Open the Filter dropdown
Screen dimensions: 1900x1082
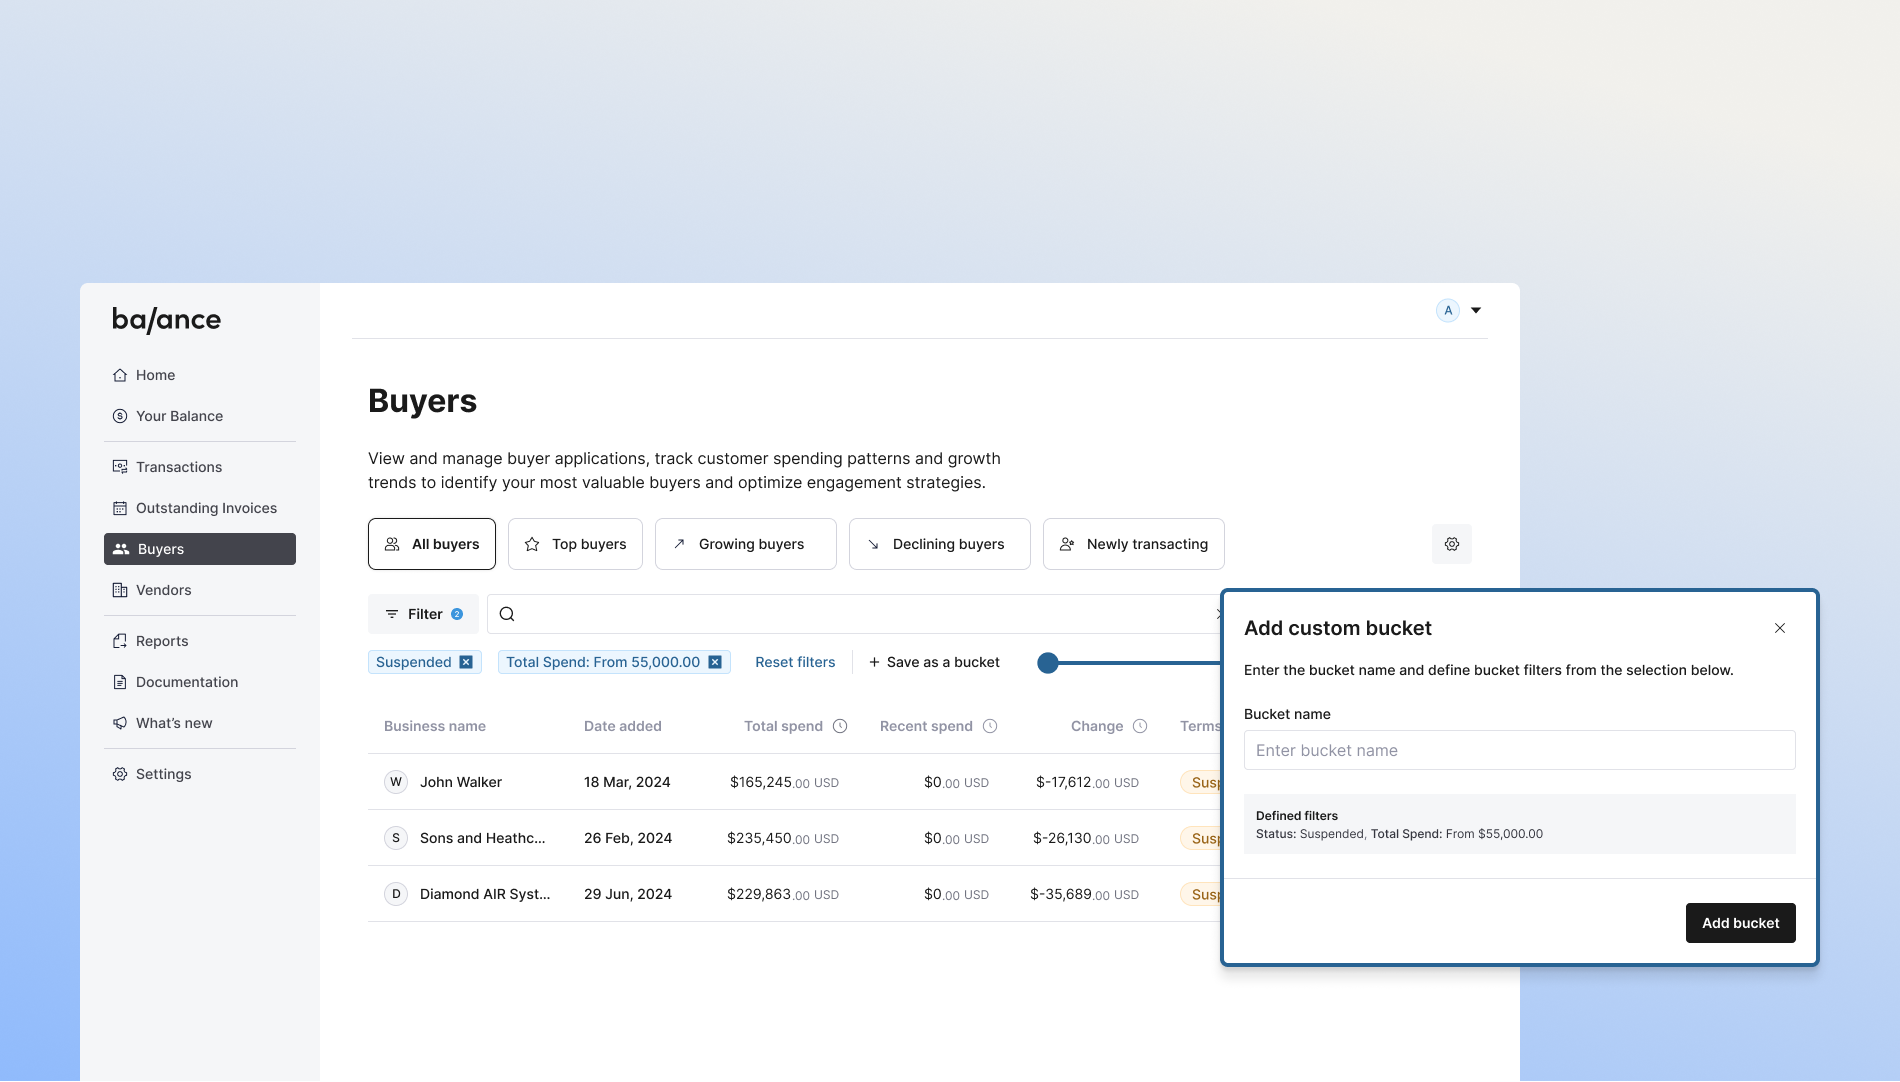pos(423,614)
